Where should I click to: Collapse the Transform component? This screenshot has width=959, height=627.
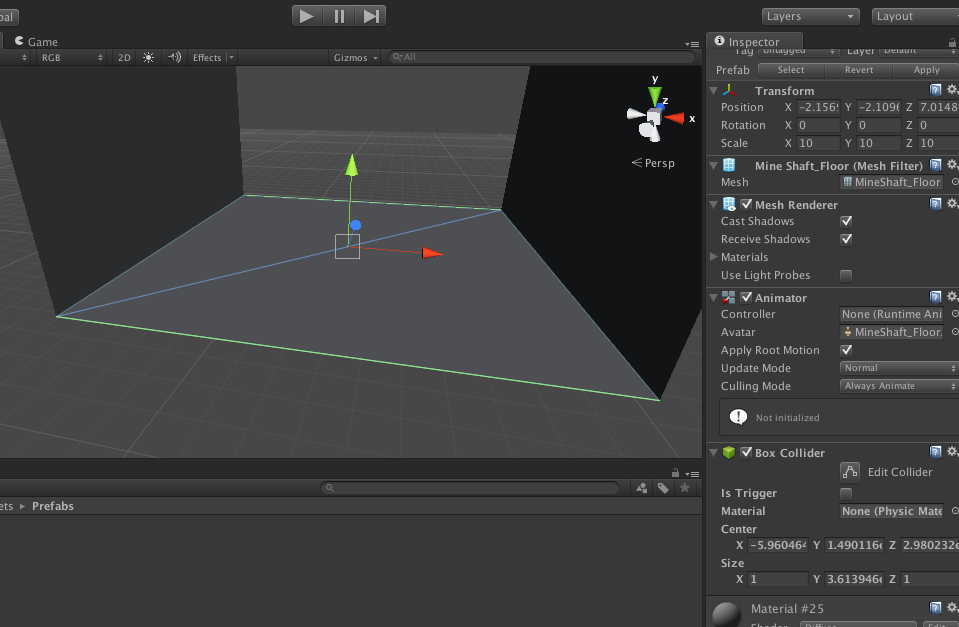pos(713,91)
